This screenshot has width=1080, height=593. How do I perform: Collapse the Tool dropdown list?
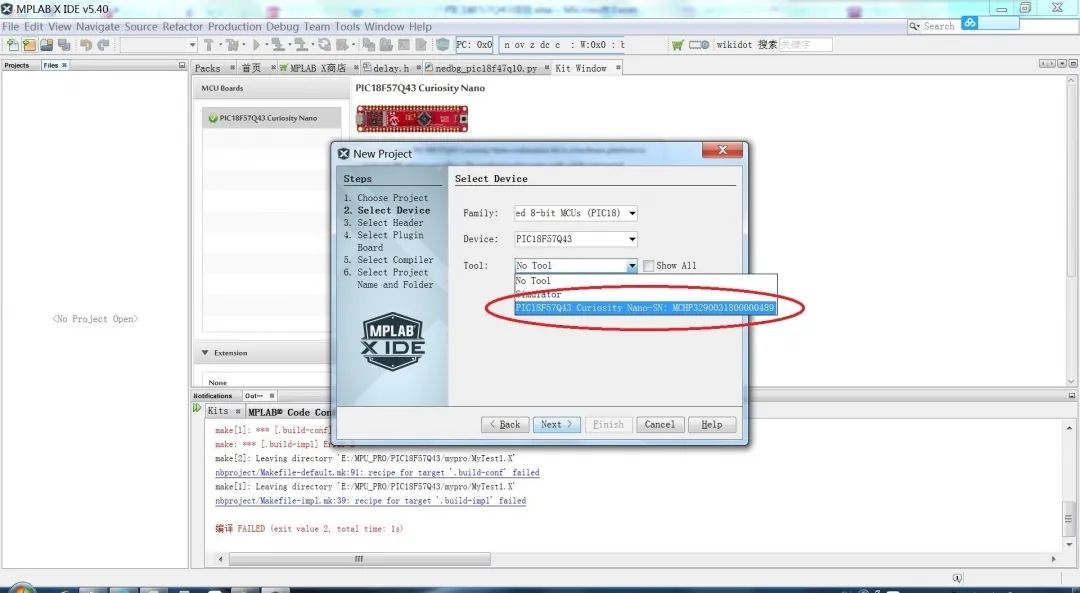tap(631, 266)
